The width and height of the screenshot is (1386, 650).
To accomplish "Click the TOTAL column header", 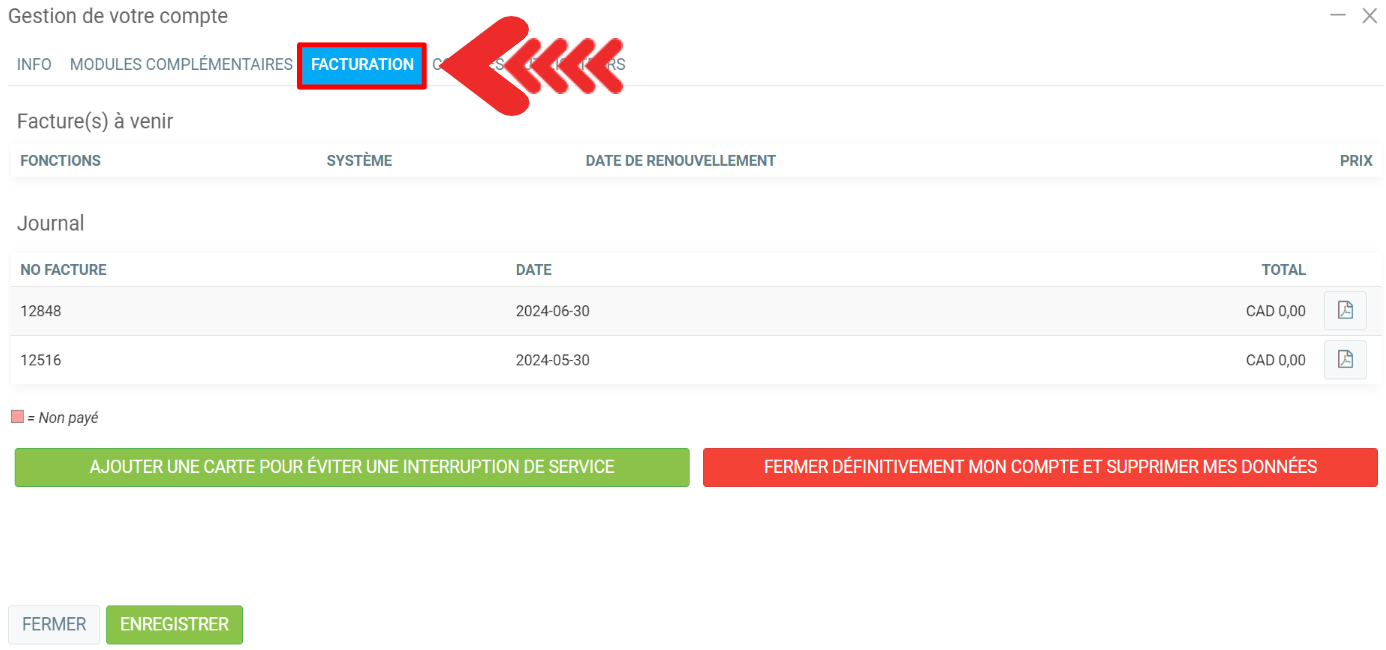I will (1283, 270).
